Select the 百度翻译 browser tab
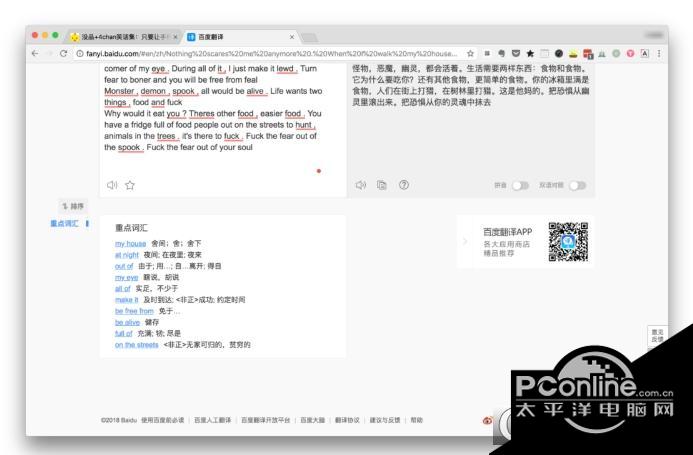Image resolution: width=693 pixels, height=455 pixels. 240,37
